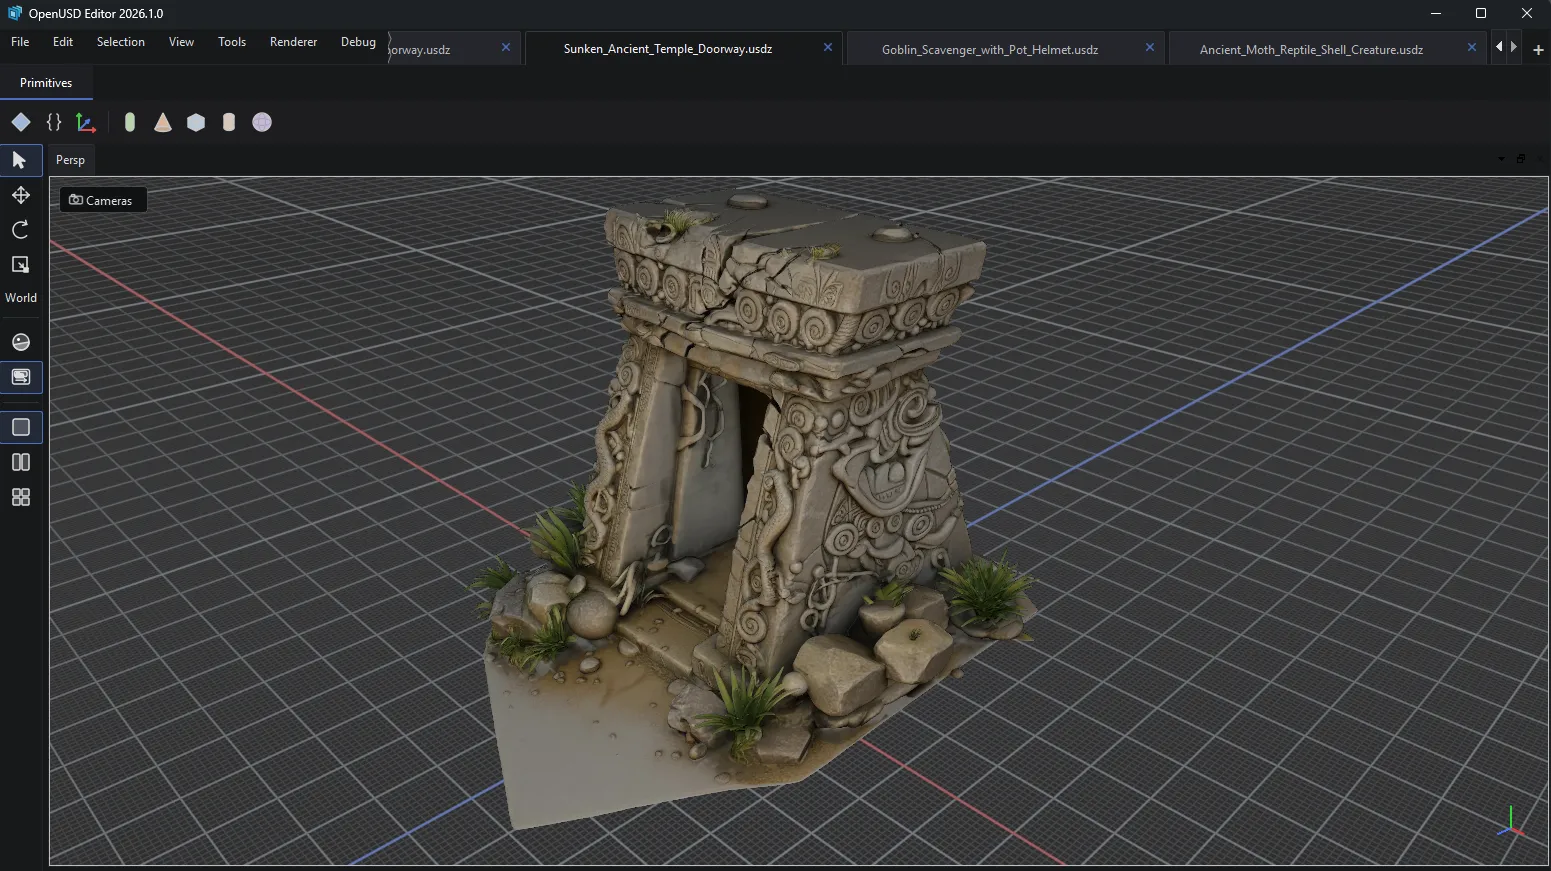
Task: Minimize the OpenUSD Editor window
Action: (x=1436, y=13)
